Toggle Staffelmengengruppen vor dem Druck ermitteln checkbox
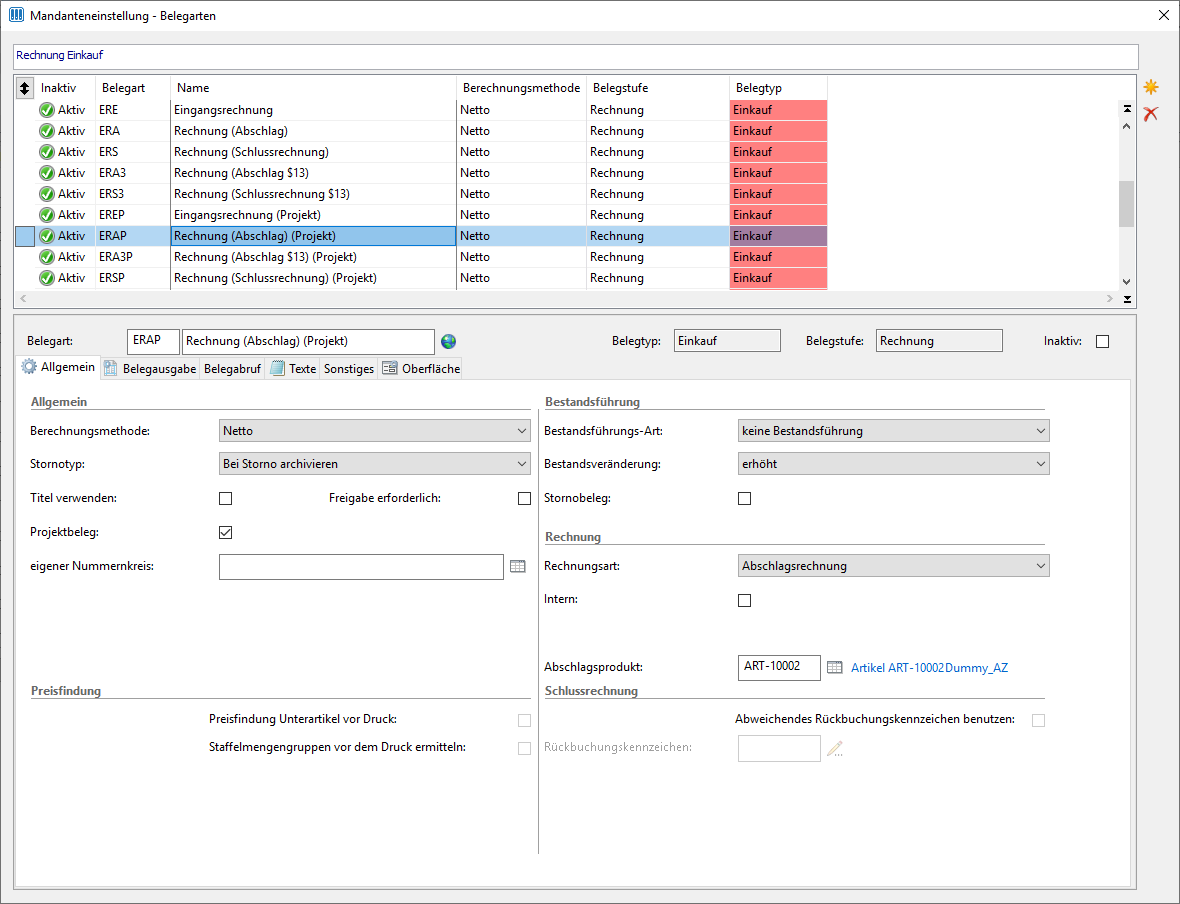The image size is (1180, 904). [525, 748]
